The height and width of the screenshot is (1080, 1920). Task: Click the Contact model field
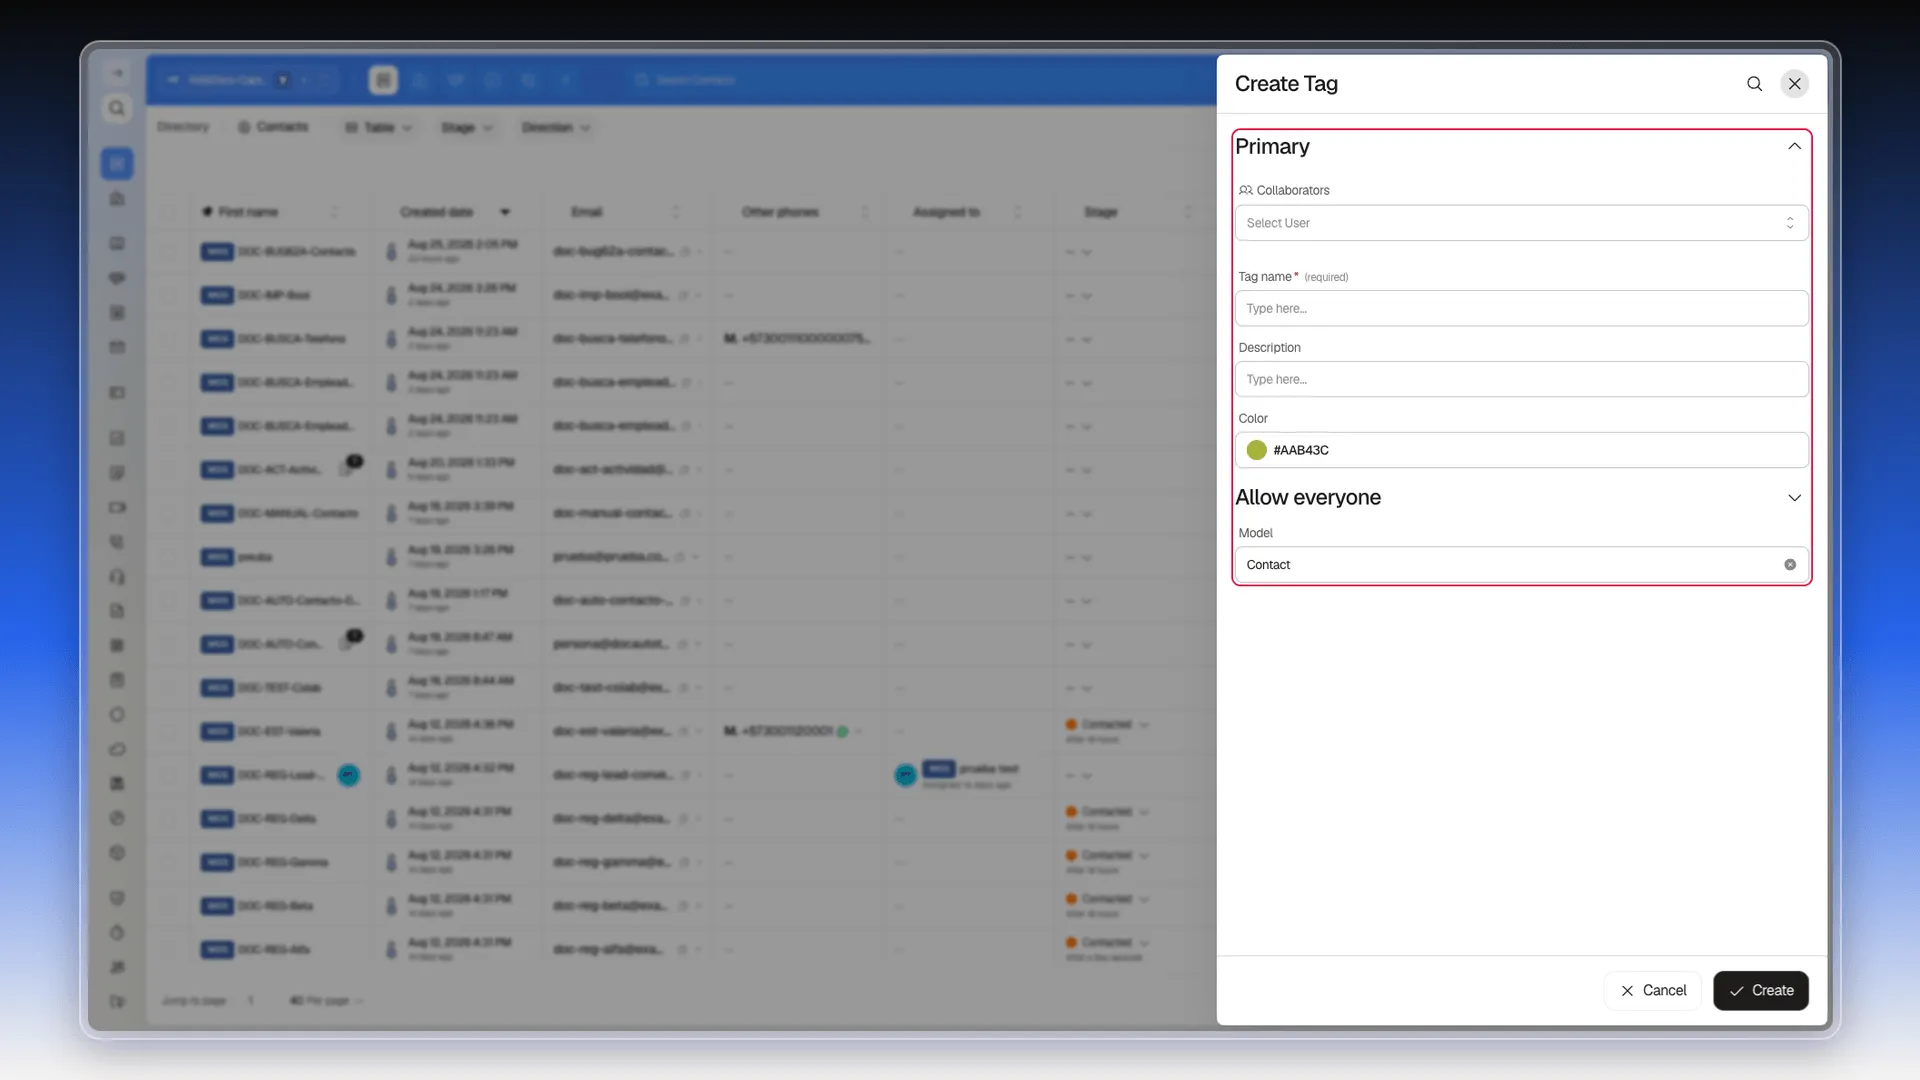[1521, 565]
